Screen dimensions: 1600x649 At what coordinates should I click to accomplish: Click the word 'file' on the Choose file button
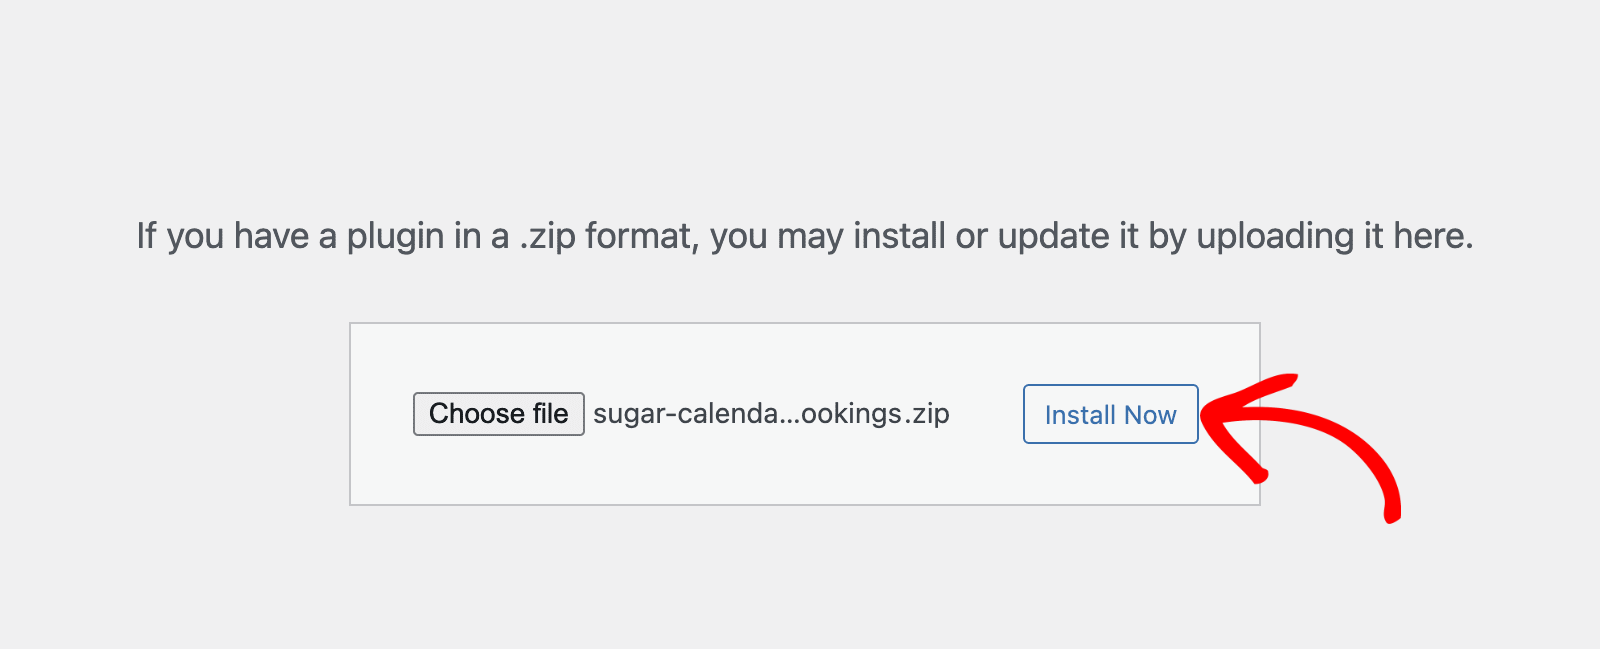(550, 414)
